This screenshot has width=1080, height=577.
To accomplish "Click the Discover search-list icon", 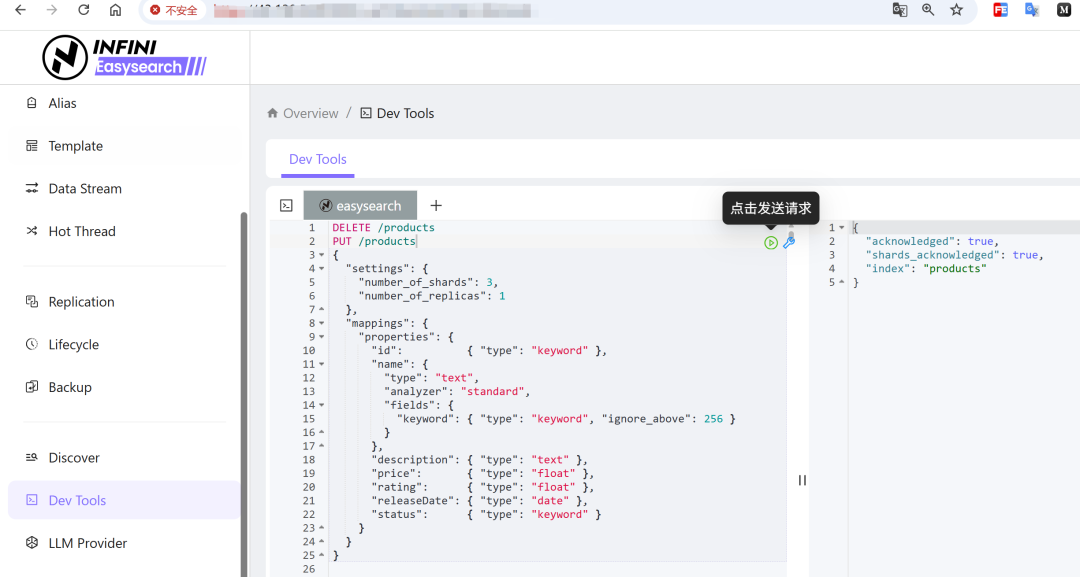I will [32, 457].
